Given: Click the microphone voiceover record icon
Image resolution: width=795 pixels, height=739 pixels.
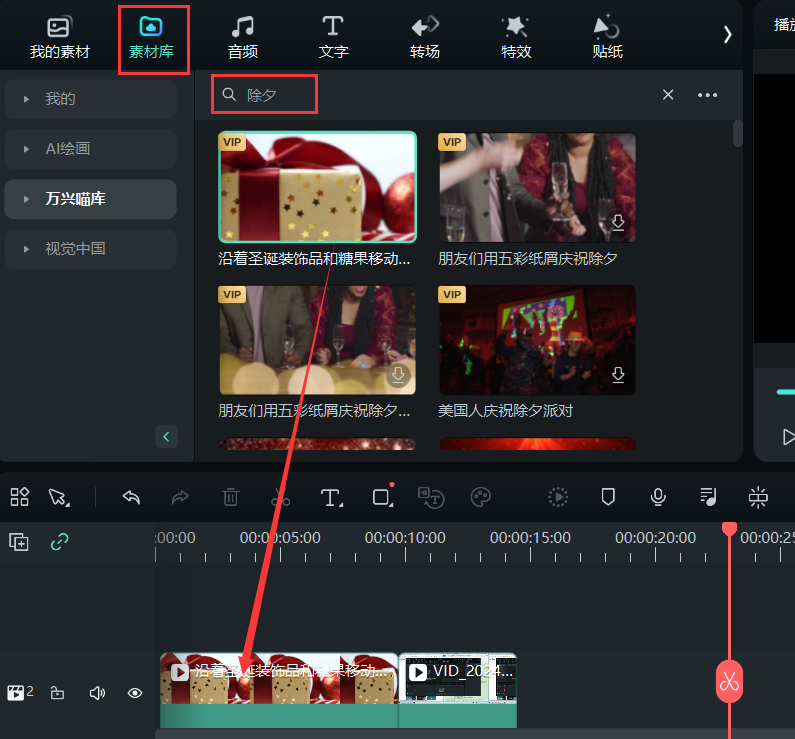Looking at the screenshot, I should coord(658,497).
